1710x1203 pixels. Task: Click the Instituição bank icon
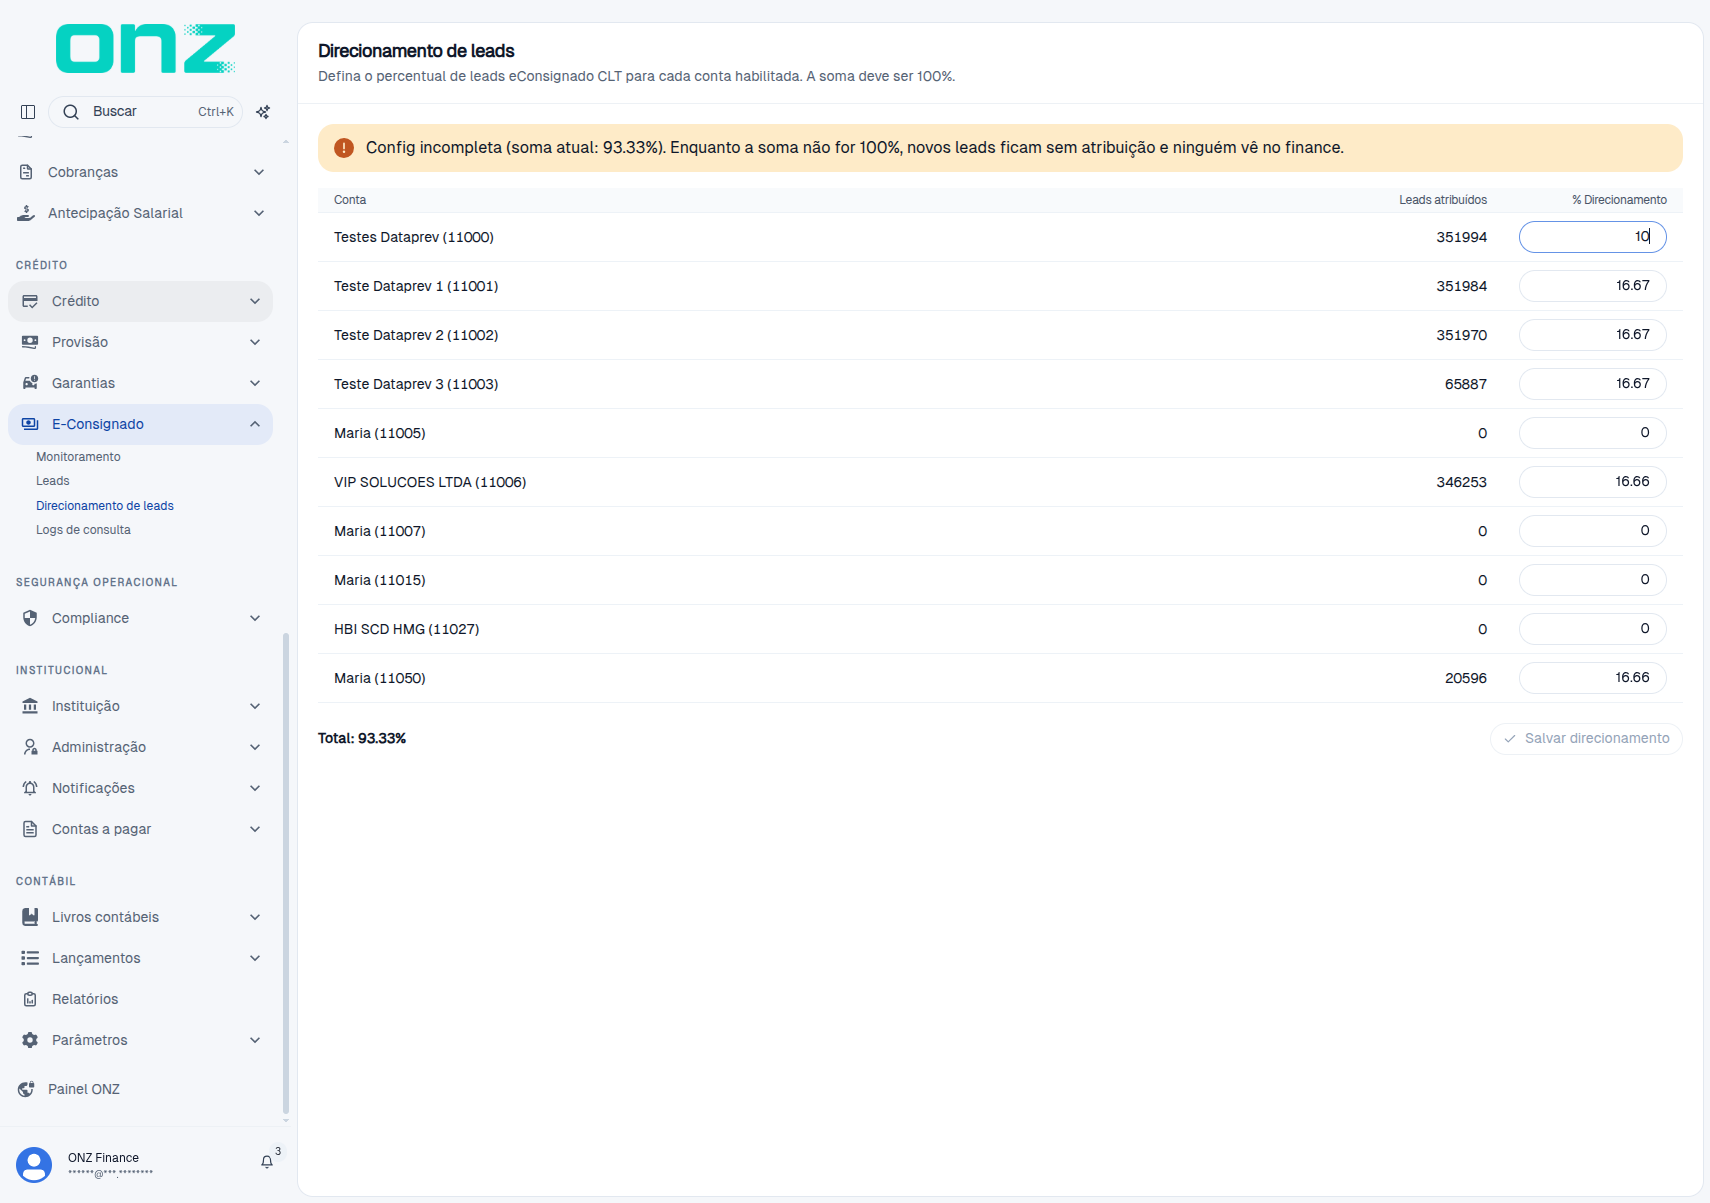coord(30,706)
